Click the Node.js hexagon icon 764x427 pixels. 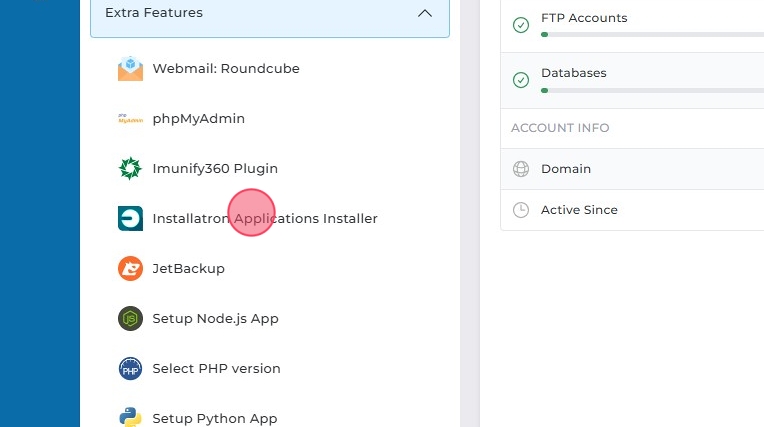click(130, 319)
